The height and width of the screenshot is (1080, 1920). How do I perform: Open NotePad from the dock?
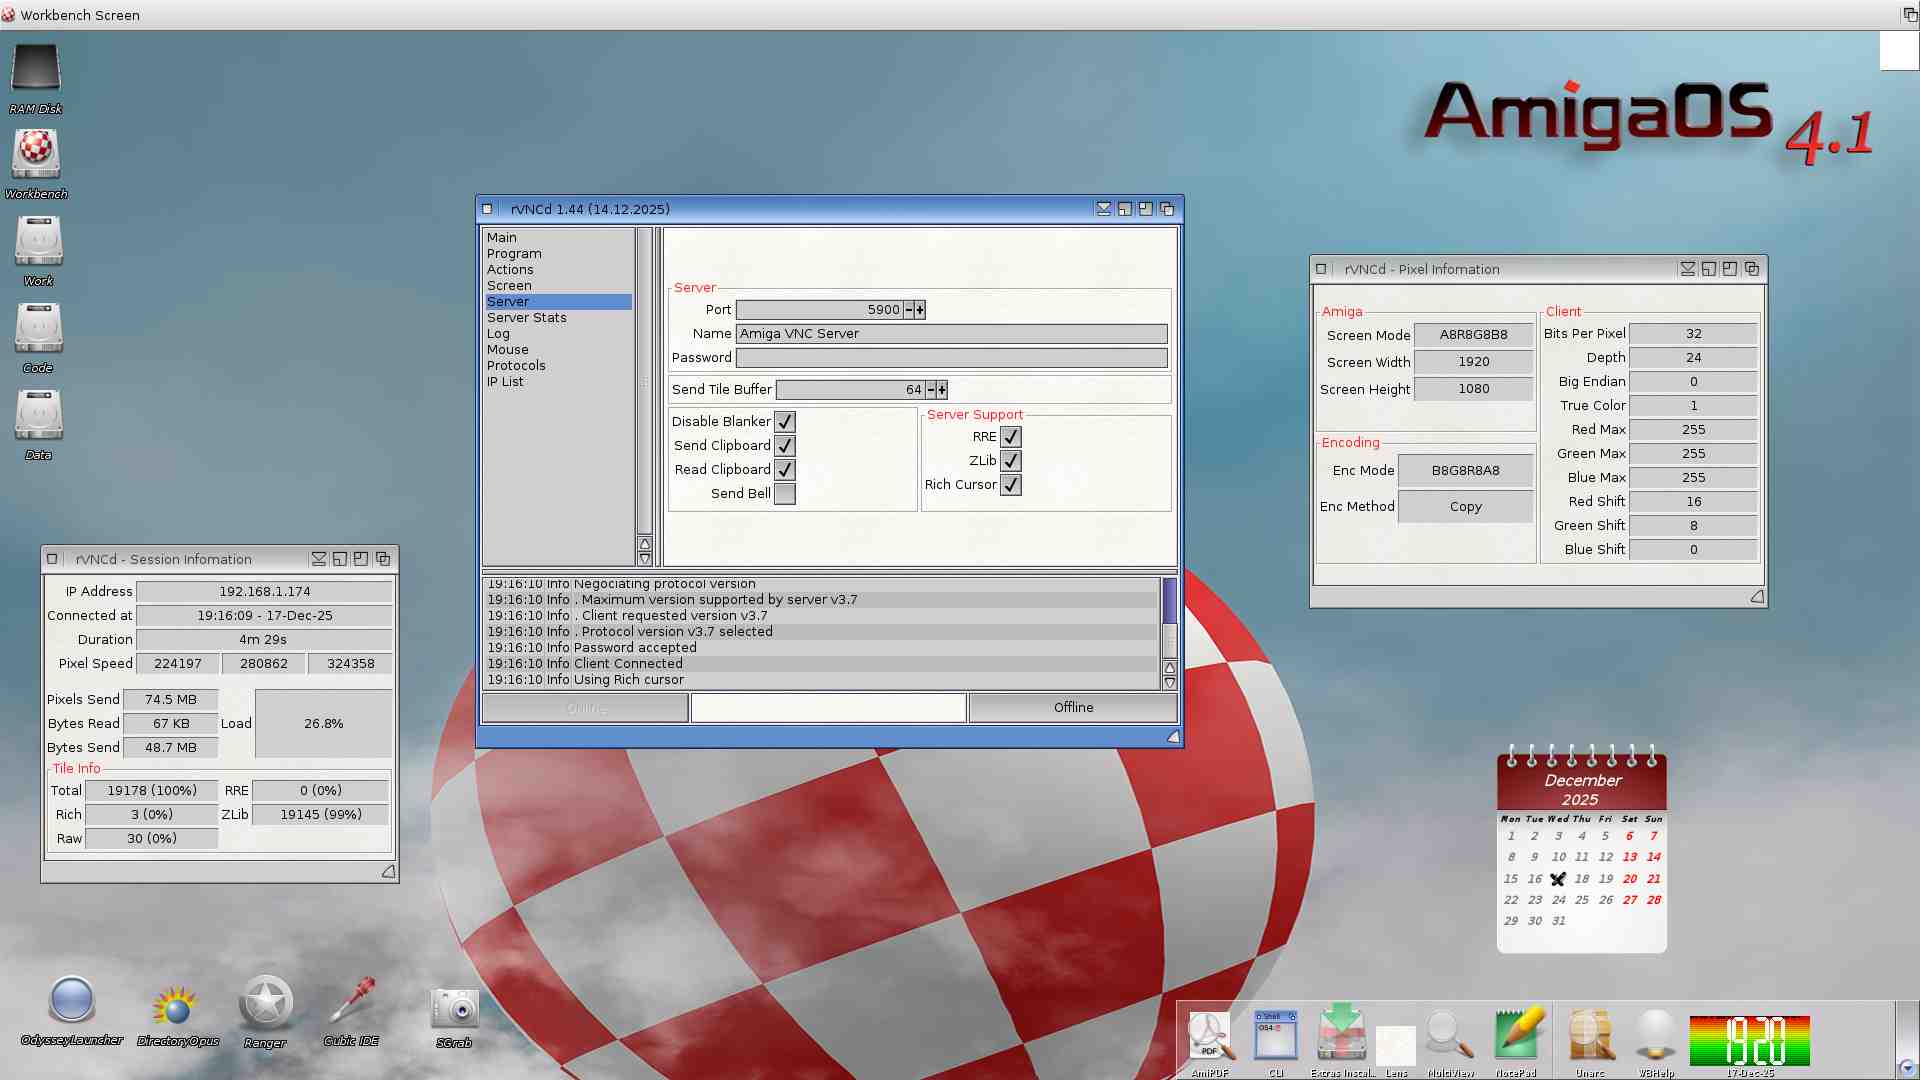pyautogui.click(x=1517, y=1035)
